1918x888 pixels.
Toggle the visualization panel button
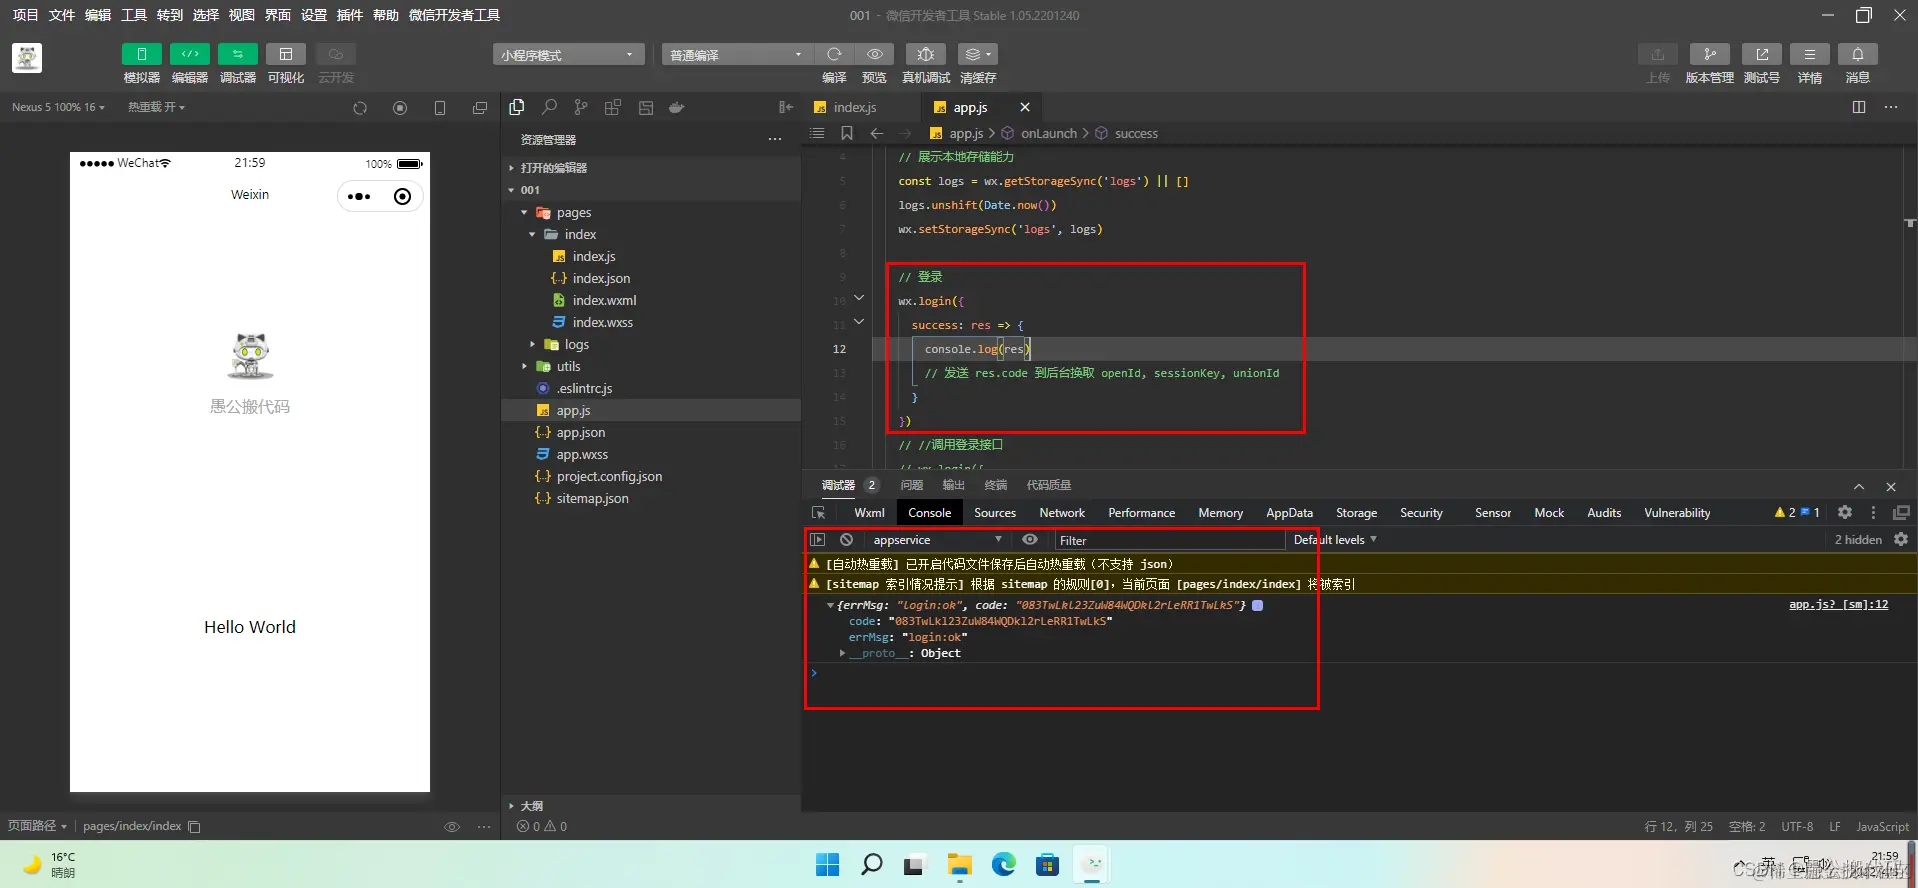(285, 54)
